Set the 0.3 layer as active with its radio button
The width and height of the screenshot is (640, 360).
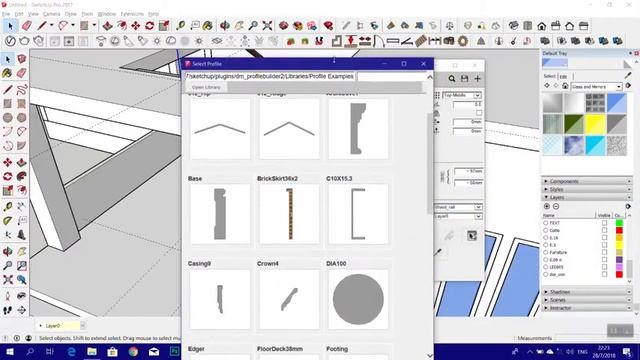pos(546,245)
